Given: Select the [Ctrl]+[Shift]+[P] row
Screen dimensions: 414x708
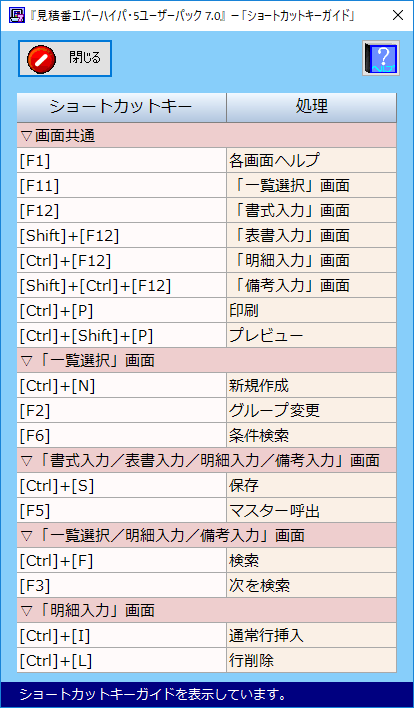Looking at the screenshot, I should point(207,335).
